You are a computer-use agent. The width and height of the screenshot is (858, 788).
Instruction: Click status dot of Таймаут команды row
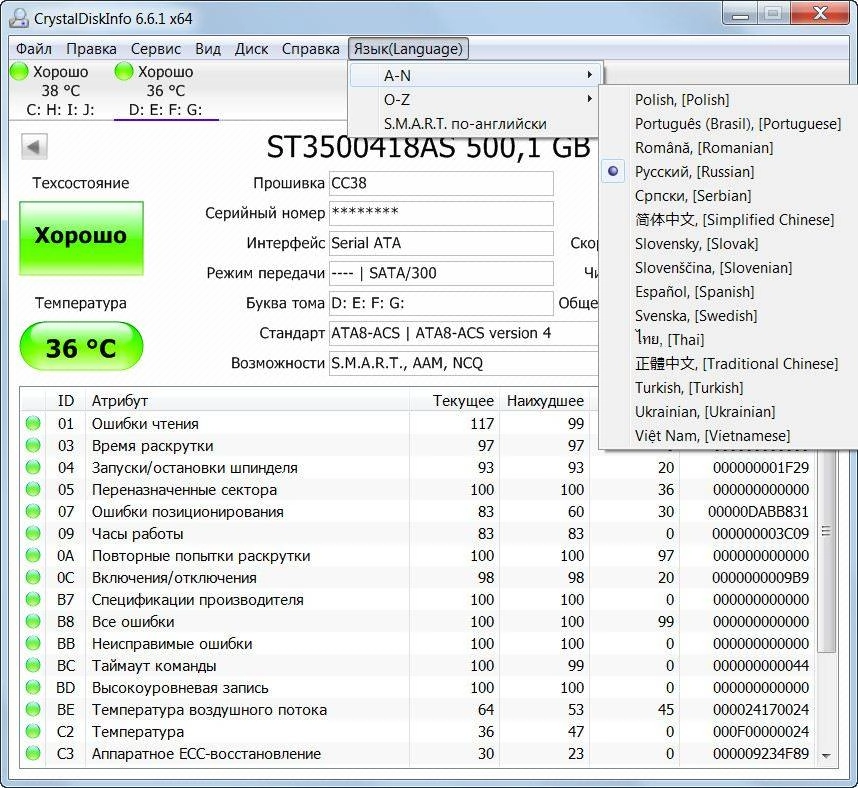33,665
